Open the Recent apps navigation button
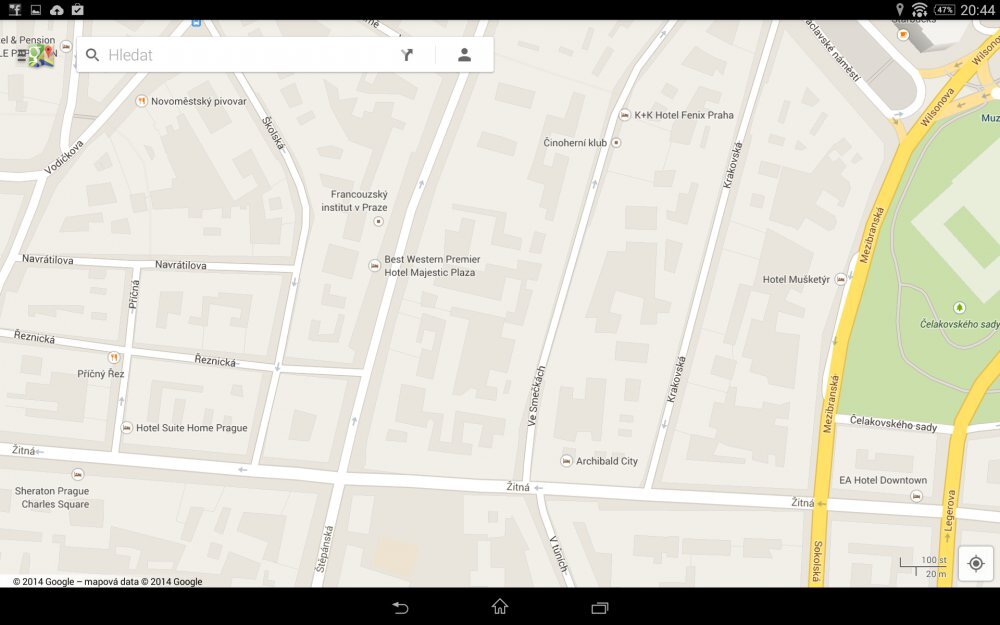The width and height of the screenshot is (1000, 625). tap(598, 607)
